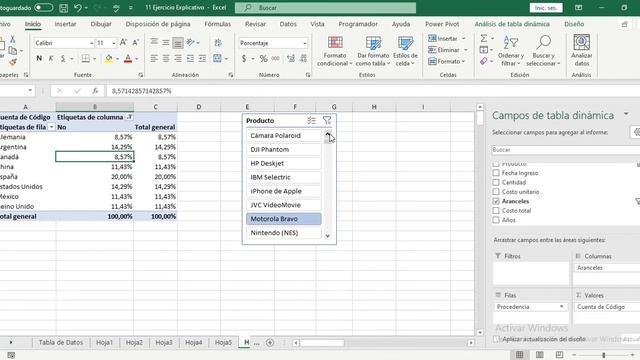
Task: Open Ordenar y filtrar menu
Action: click(511, 51)
